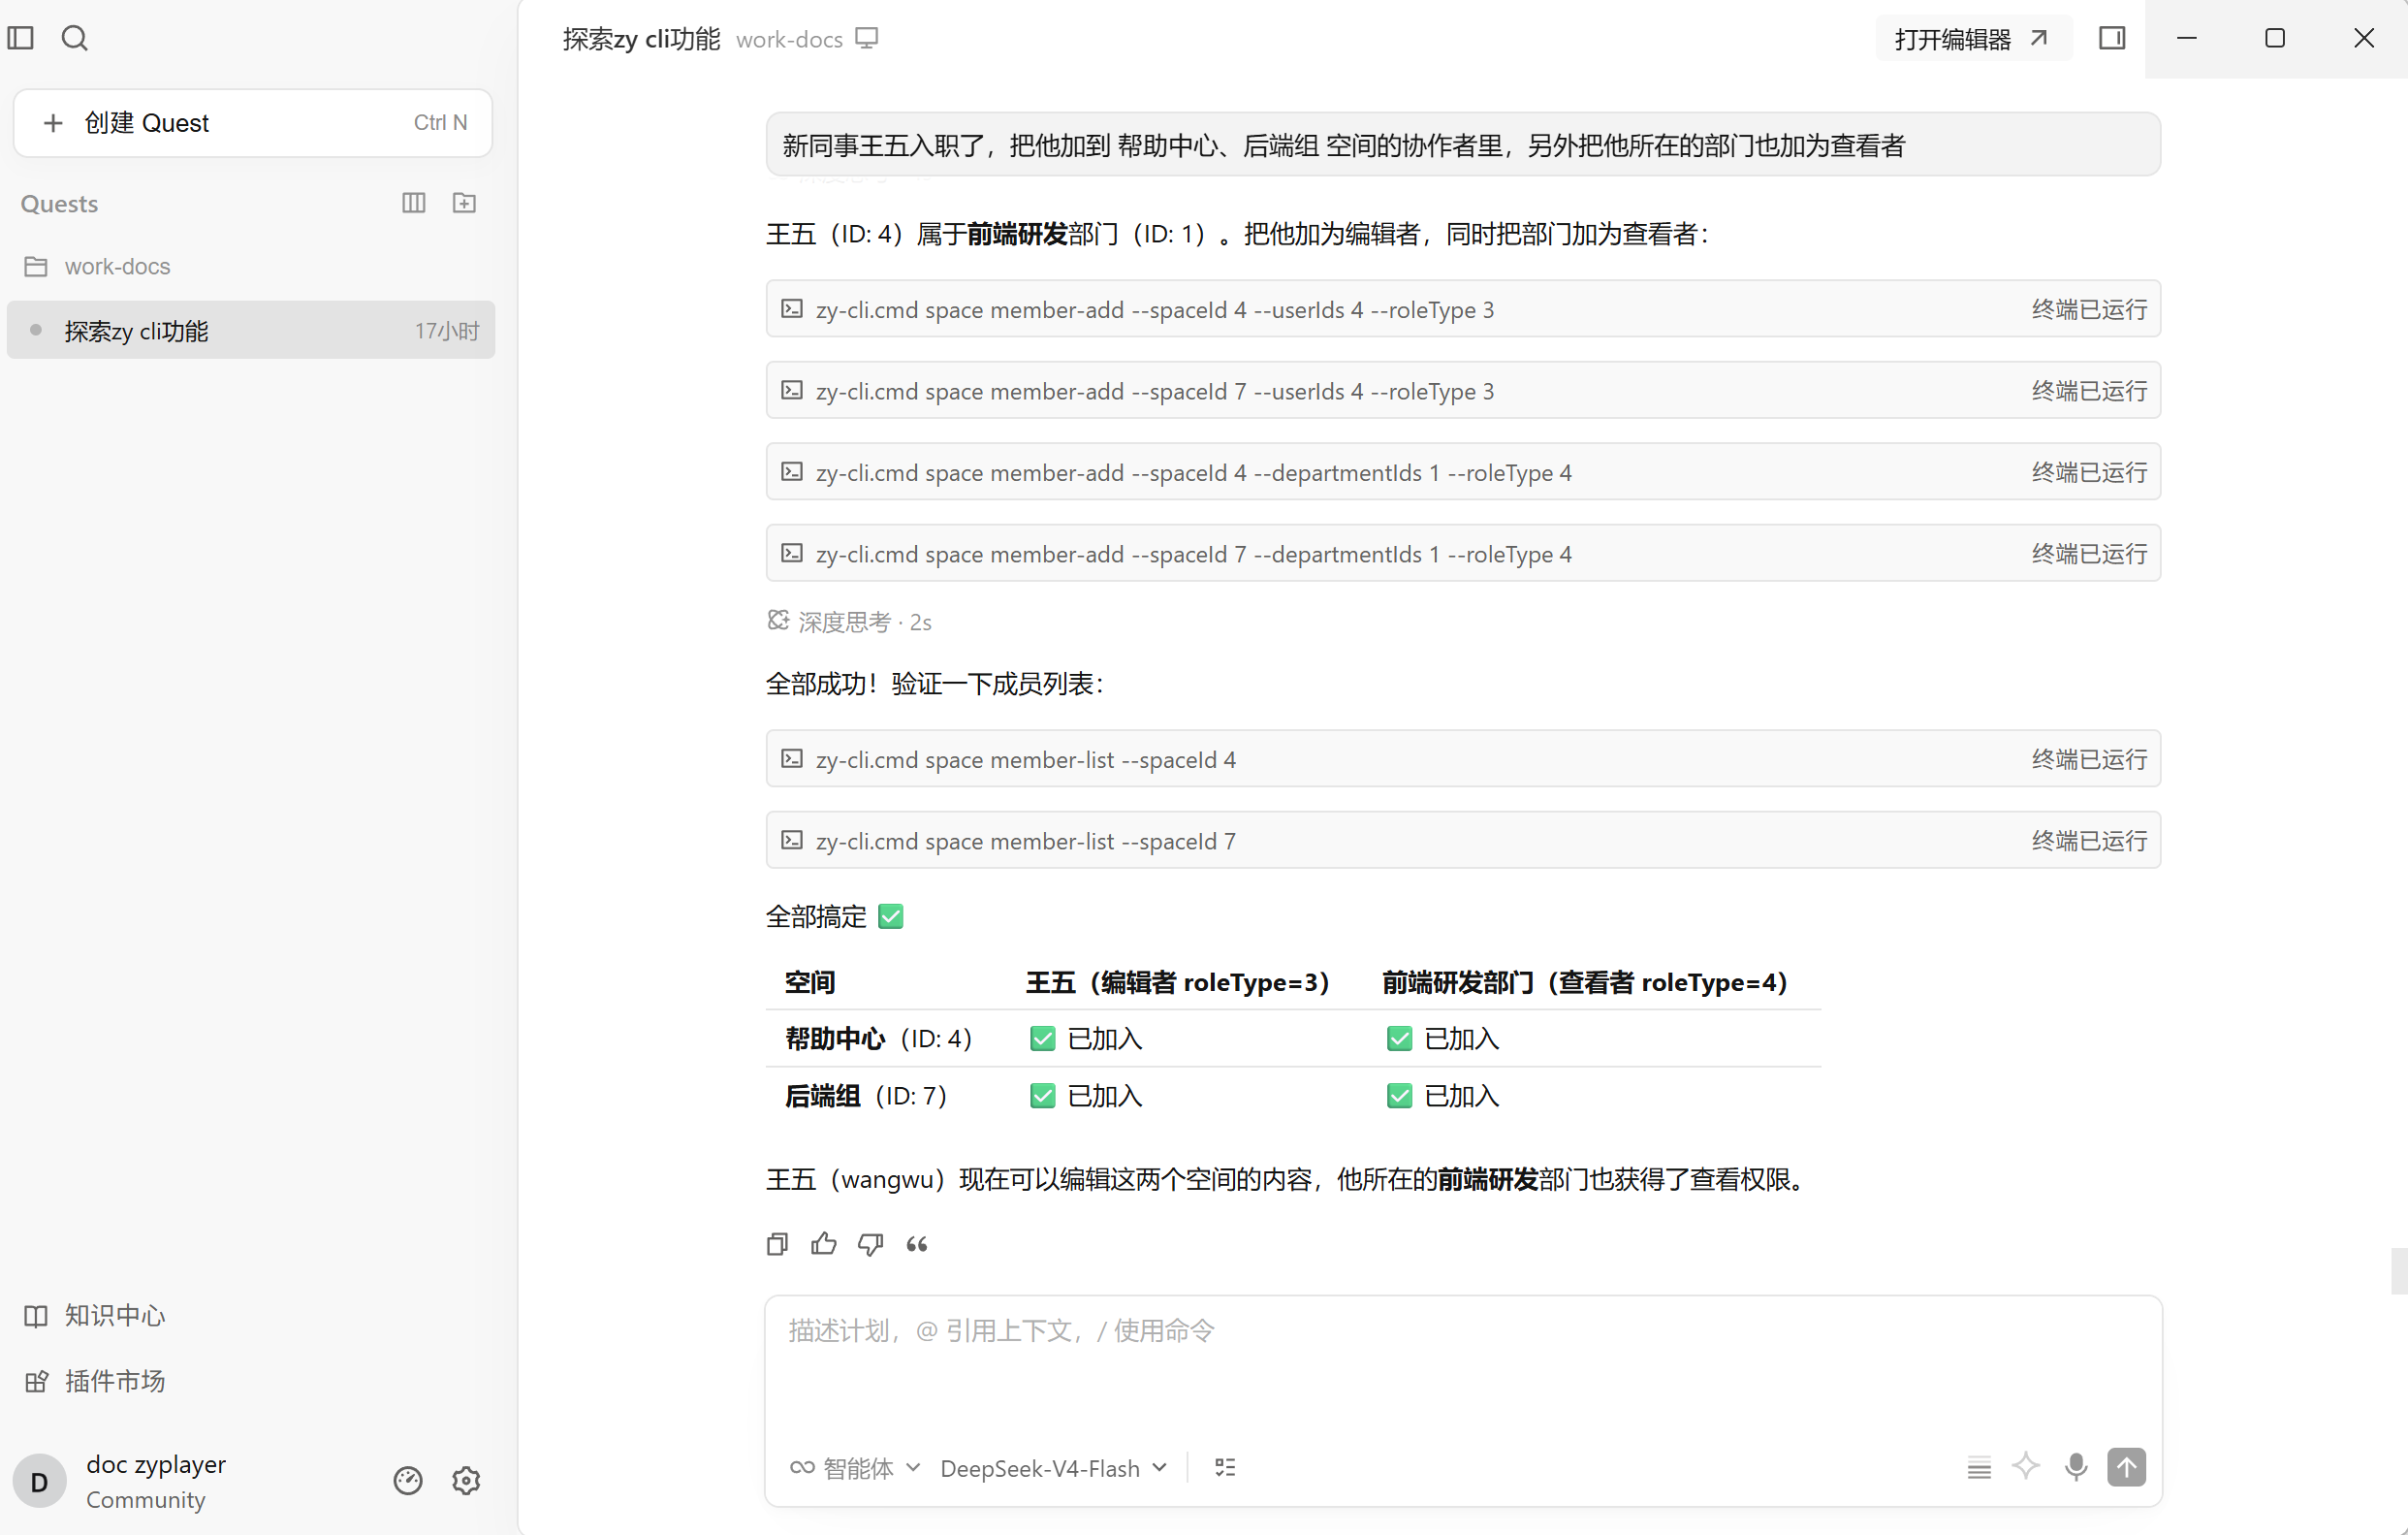Click the plus icon in 创建 Quest

click(x=53, y=122)
